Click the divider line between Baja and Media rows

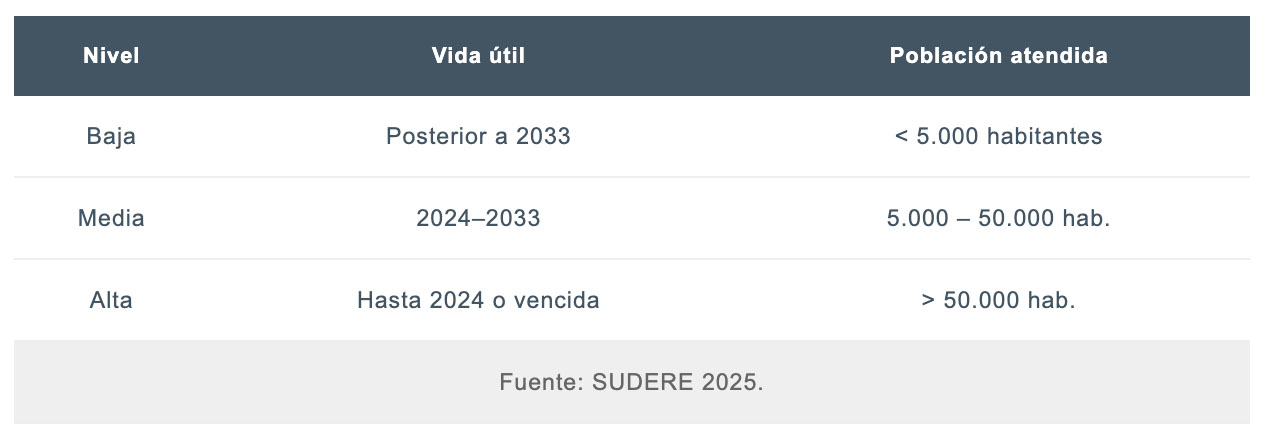tap(632, 178)
